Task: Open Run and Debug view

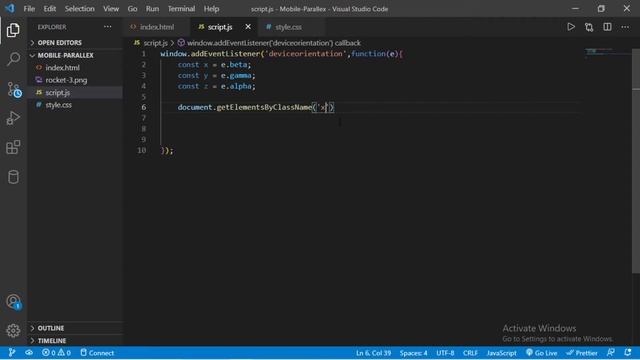Action: point(13,118)
